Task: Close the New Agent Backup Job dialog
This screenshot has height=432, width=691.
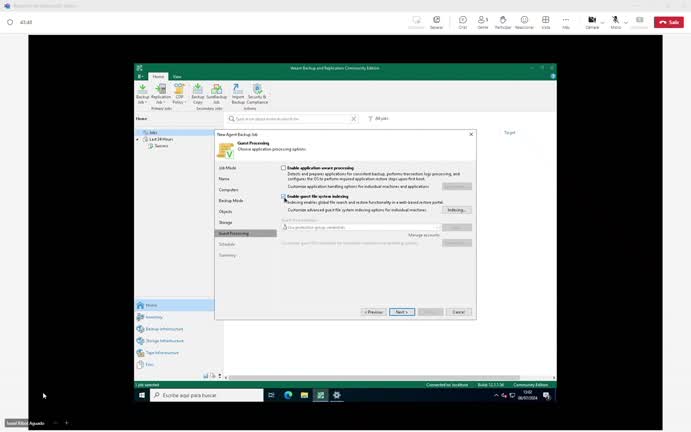Action: click(471, 134)
